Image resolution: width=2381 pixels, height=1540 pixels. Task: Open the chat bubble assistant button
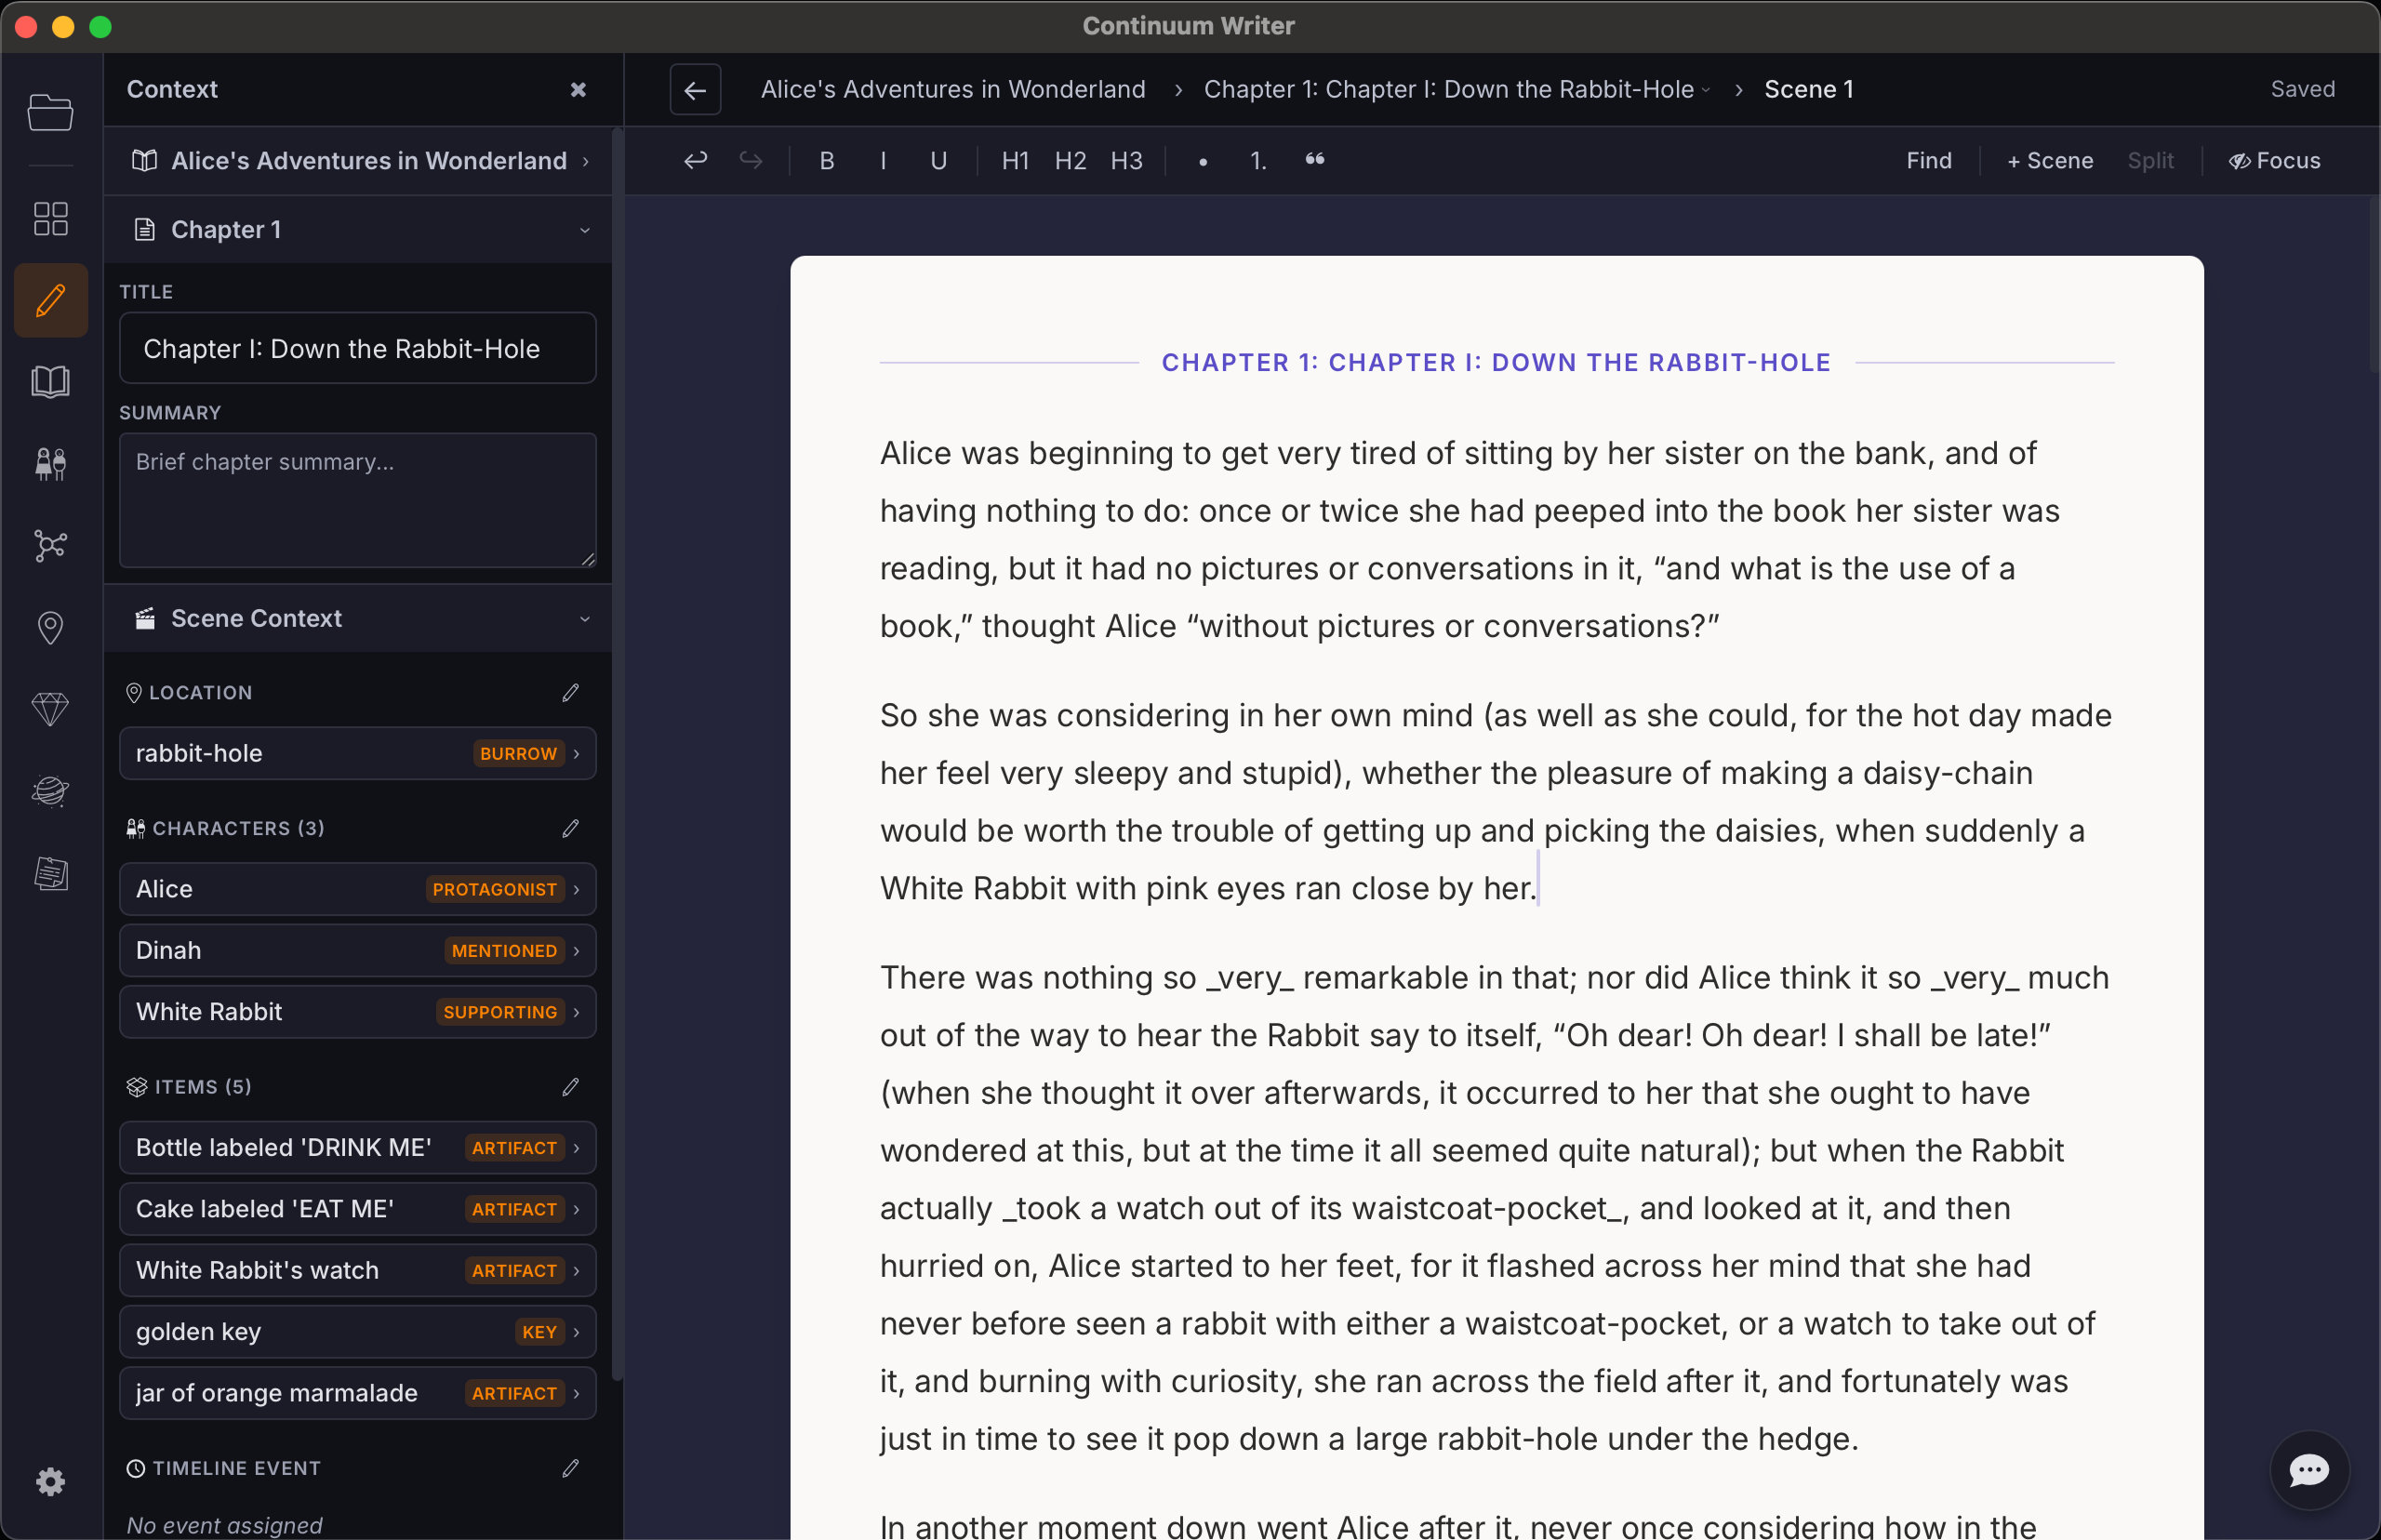pos(2309,1470)
